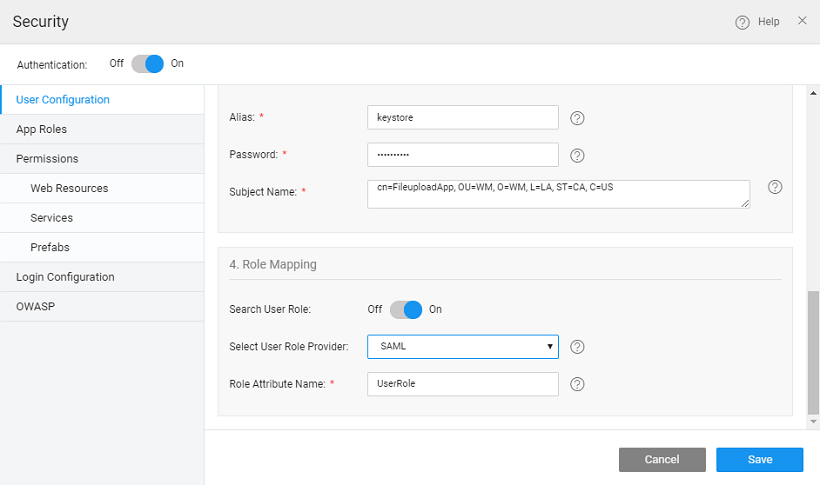Click into the Role Attribute Name field
The width and height of the screenshot is (820, 485).
(462, 384)
